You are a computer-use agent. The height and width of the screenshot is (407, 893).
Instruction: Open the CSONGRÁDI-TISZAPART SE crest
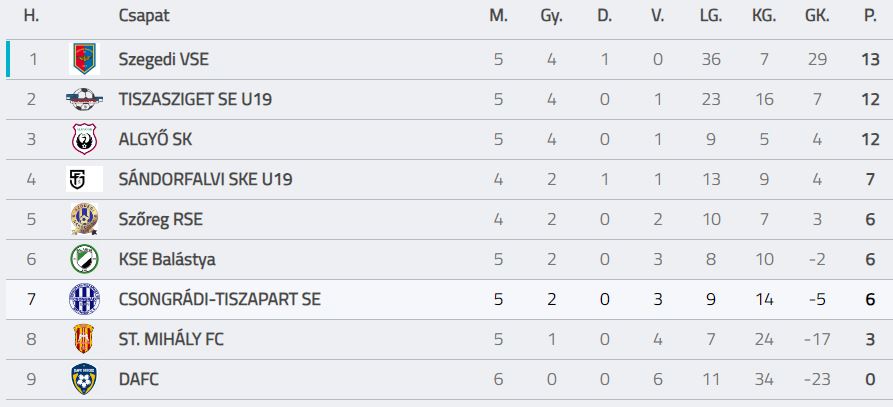coord(84,299)
